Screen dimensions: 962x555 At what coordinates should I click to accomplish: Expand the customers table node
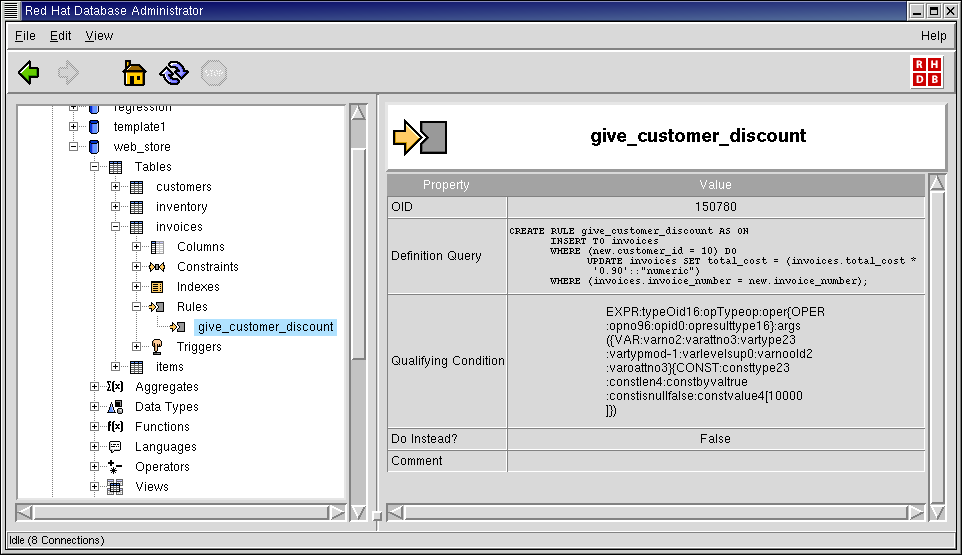coord(115,186)
